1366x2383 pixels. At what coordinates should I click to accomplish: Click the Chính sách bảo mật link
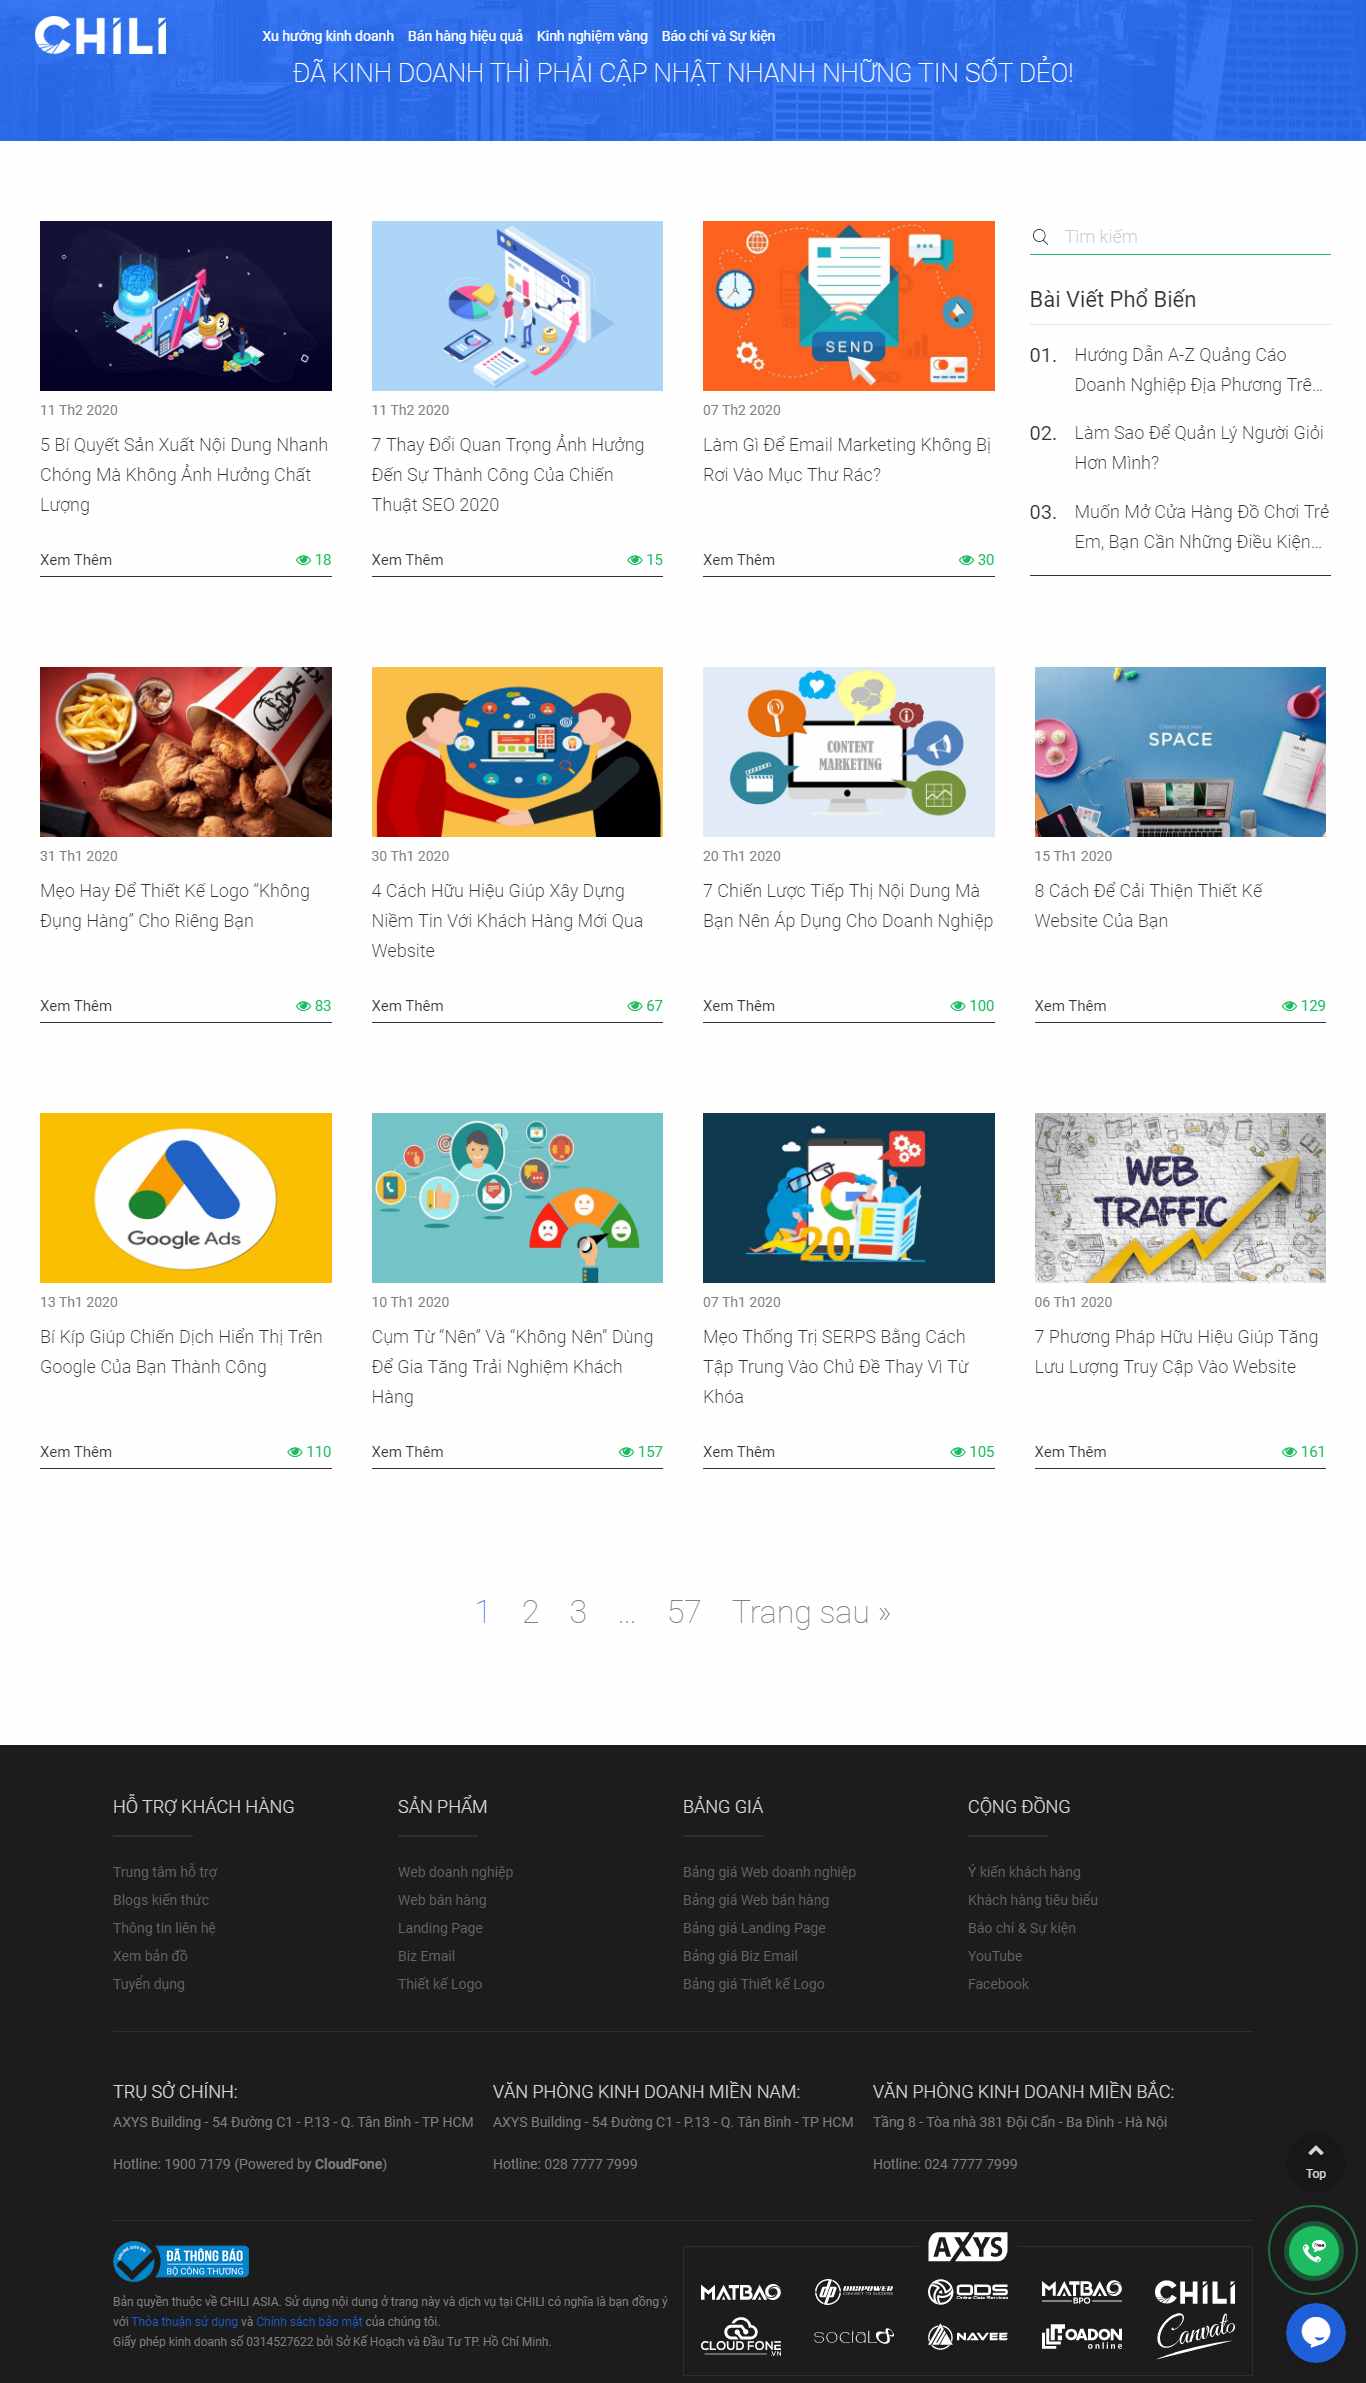point(309,2322)
